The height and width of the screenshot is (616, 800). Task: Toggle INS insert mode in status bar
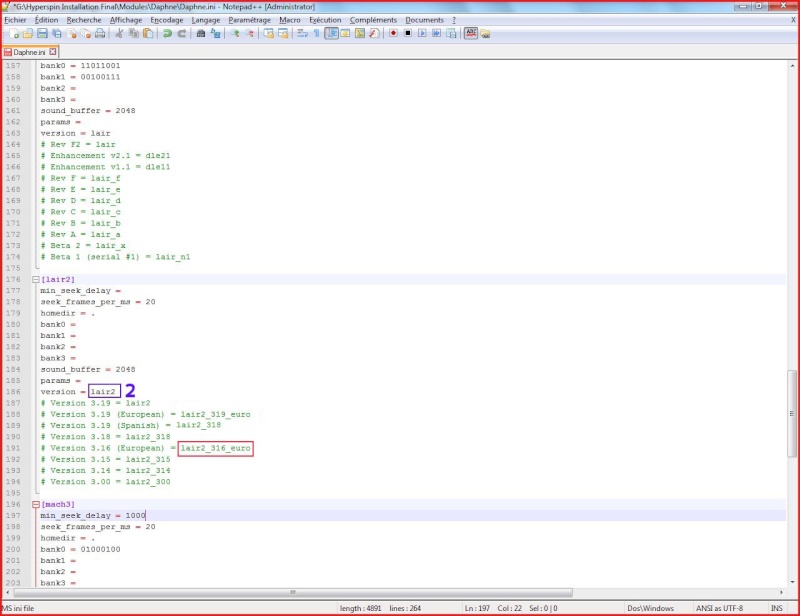[x=777, y=608]
